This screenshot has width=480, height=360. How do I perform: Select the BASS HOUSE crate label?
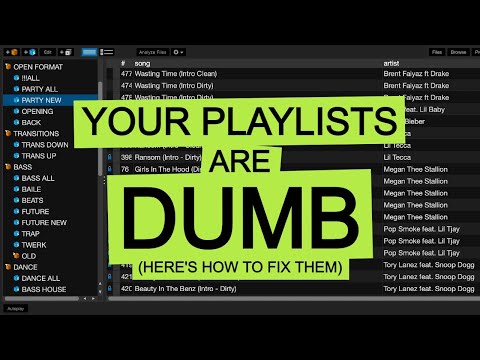[44, 289]
